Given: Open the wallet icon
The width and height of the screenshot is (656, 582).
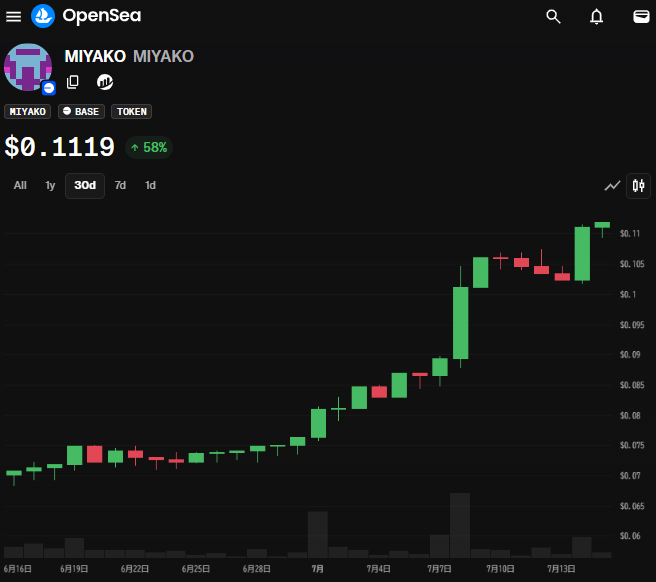Looking at the screenshot, I should click(641, 17).
